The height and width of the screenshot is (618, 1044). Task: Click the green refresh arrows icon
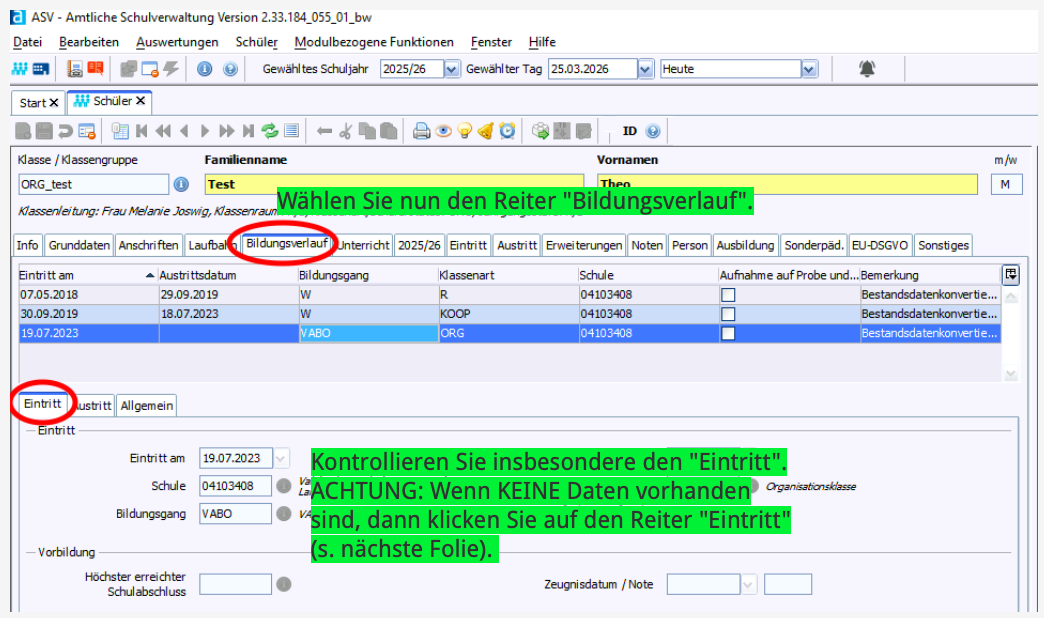tap(269, 131)
